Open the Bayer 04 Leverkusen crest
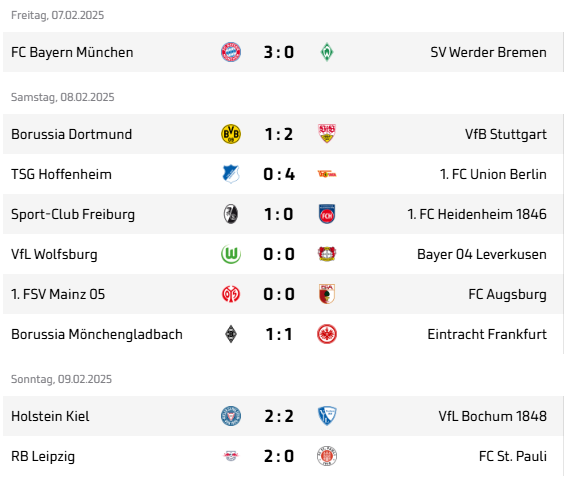 327,254
